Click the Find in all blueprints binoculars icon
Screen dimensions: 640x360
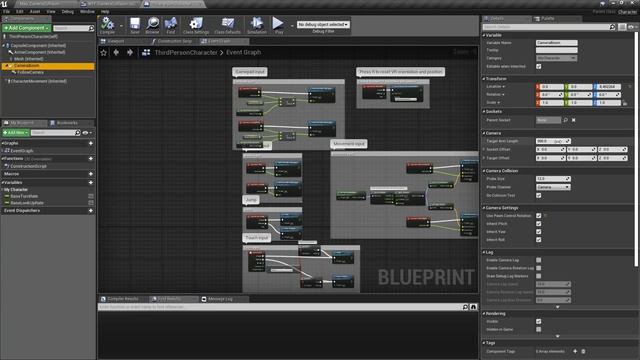click(x=473, y=307)
